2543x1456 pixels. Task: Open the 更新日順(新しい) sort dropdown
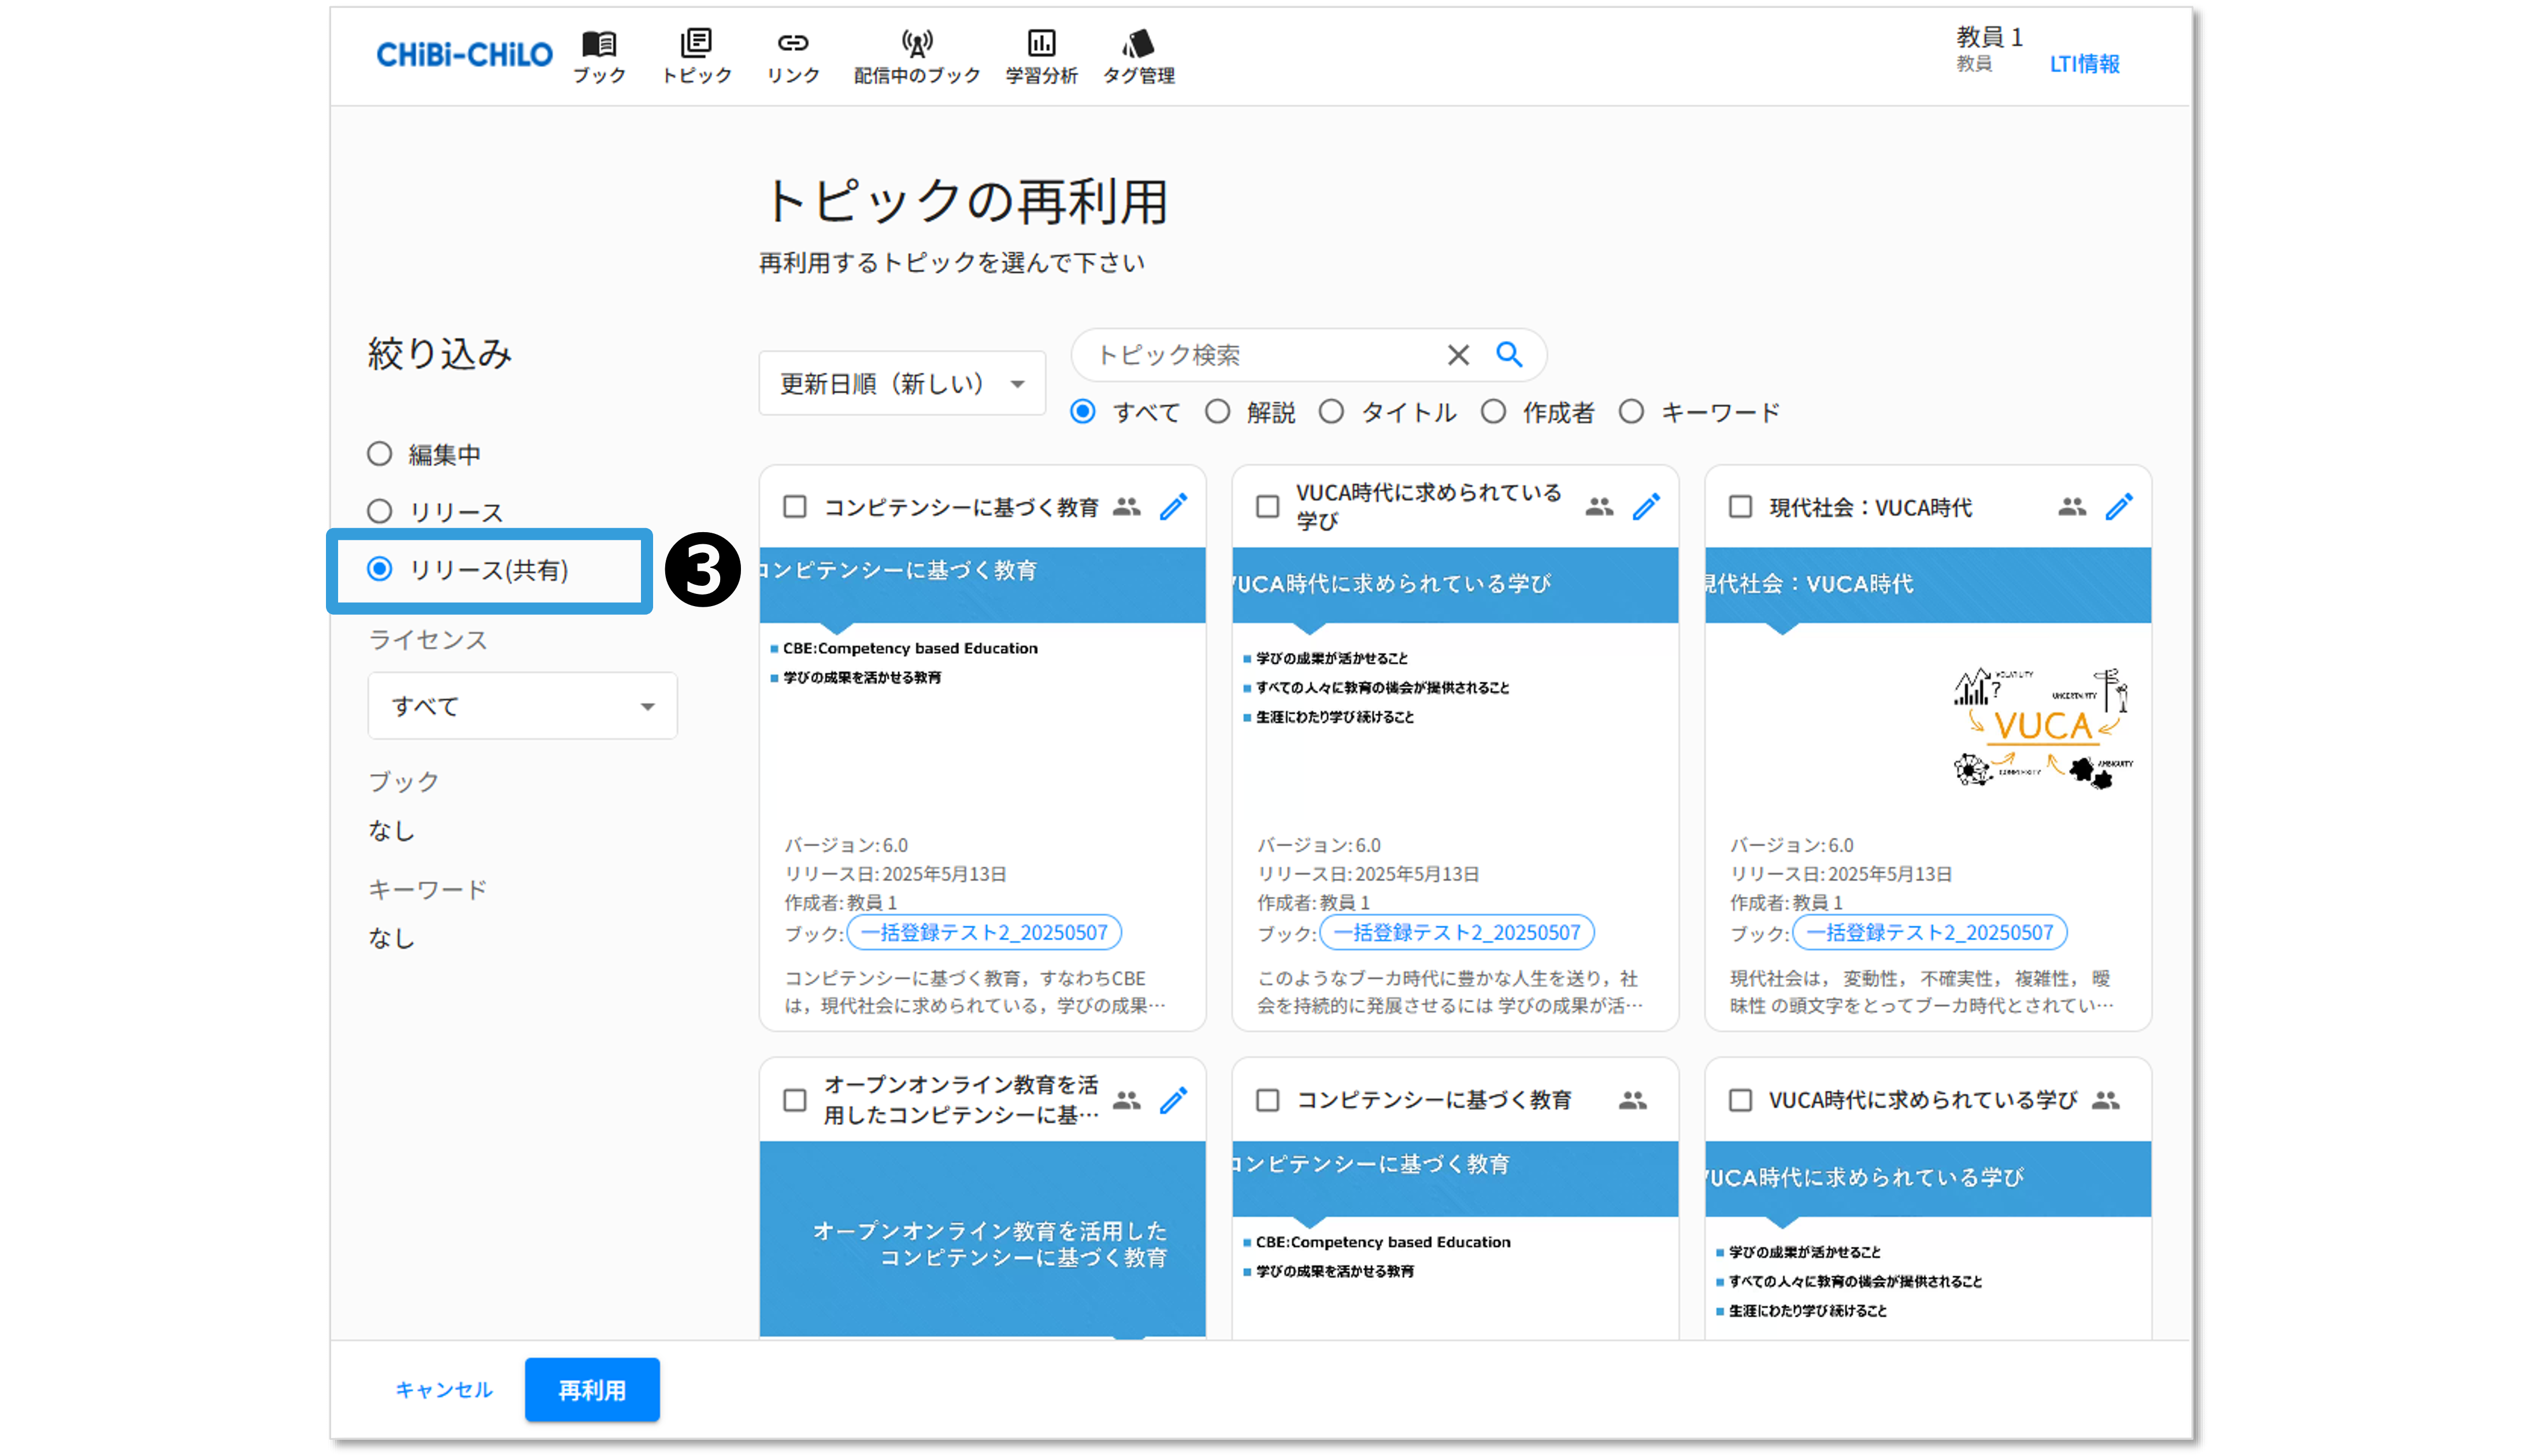click(x=902, y=384)
